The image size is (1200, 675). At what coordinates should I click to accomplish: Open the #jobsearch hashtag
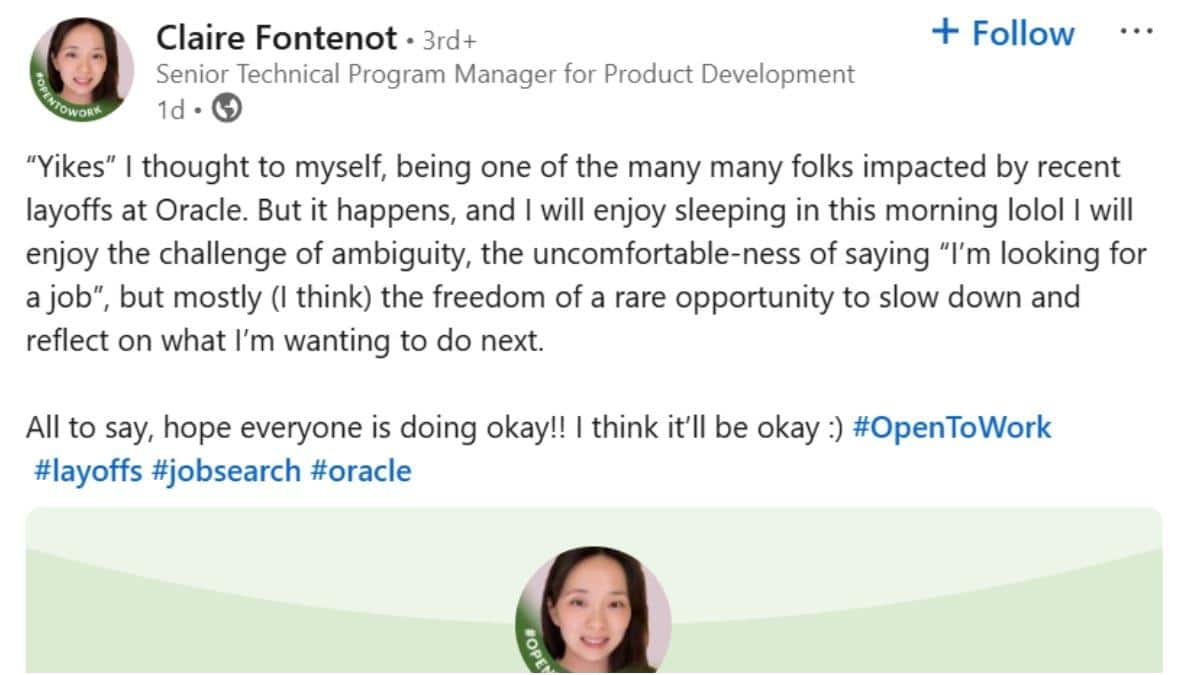pos(226,470)
